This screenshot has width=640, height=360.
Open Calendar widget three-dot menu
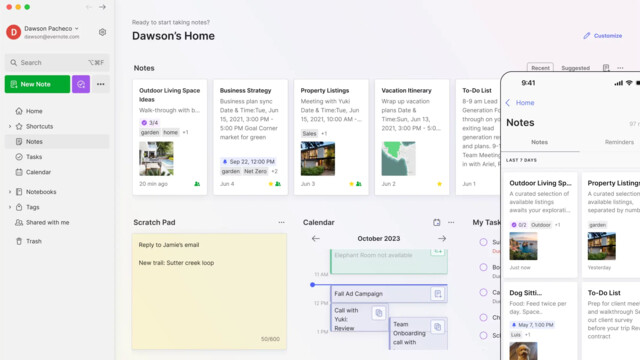click(451, 222)
